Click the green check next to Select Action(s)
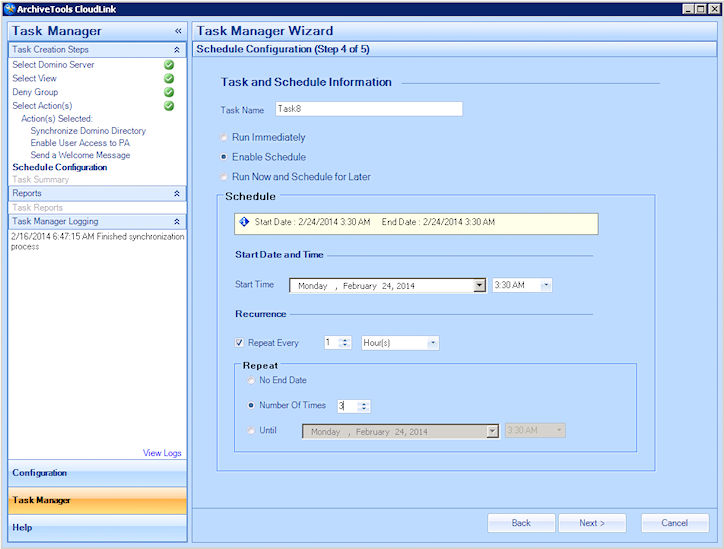The image size is (724, 549). pos(169,106)
